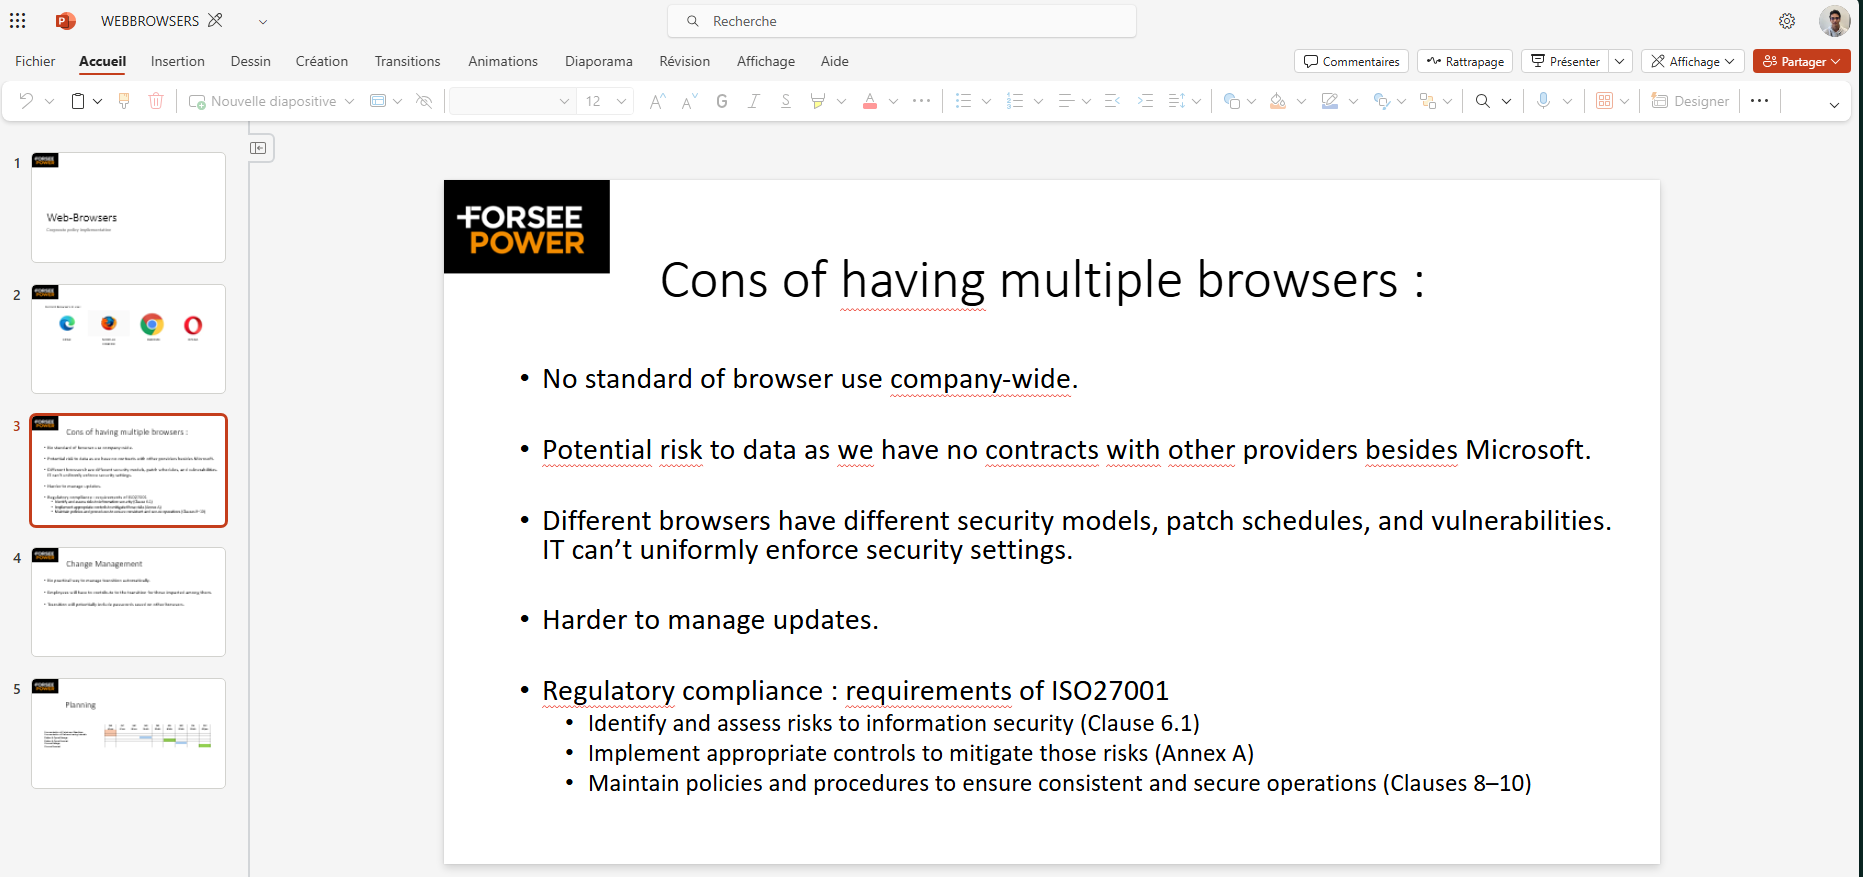Click the Commentaires button
Image resolution: width=1863 pixels, height=877 pixels.
pyautogui.click(x=1351, y=61)
